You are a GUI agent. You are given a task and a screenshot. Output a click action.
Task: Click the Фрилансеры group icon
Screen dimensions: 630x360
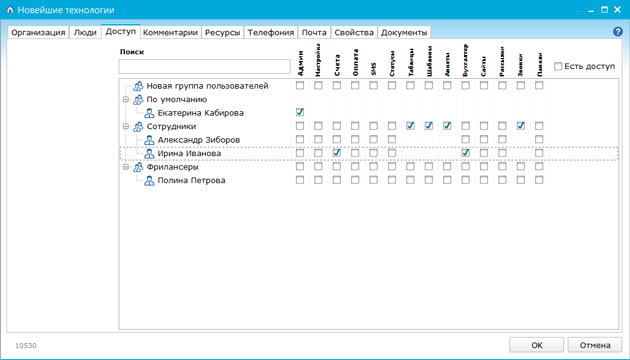tap(138, 167)
